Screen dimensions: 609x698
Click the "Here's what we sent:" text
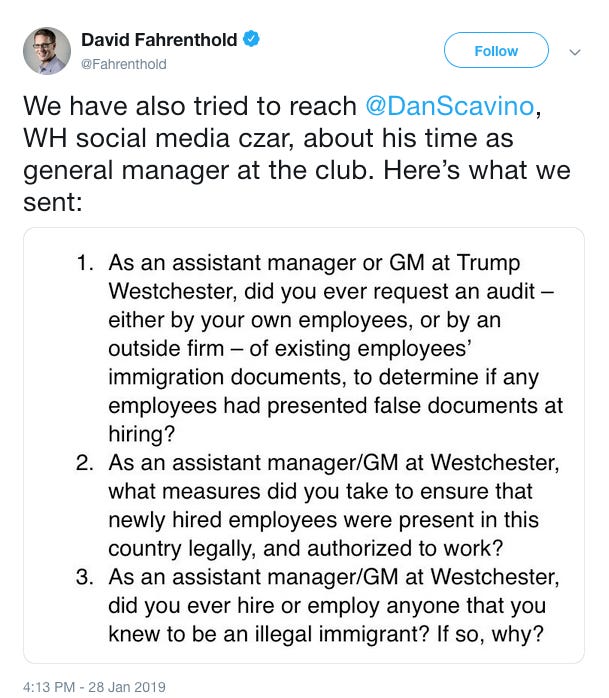tap(297, 186)
